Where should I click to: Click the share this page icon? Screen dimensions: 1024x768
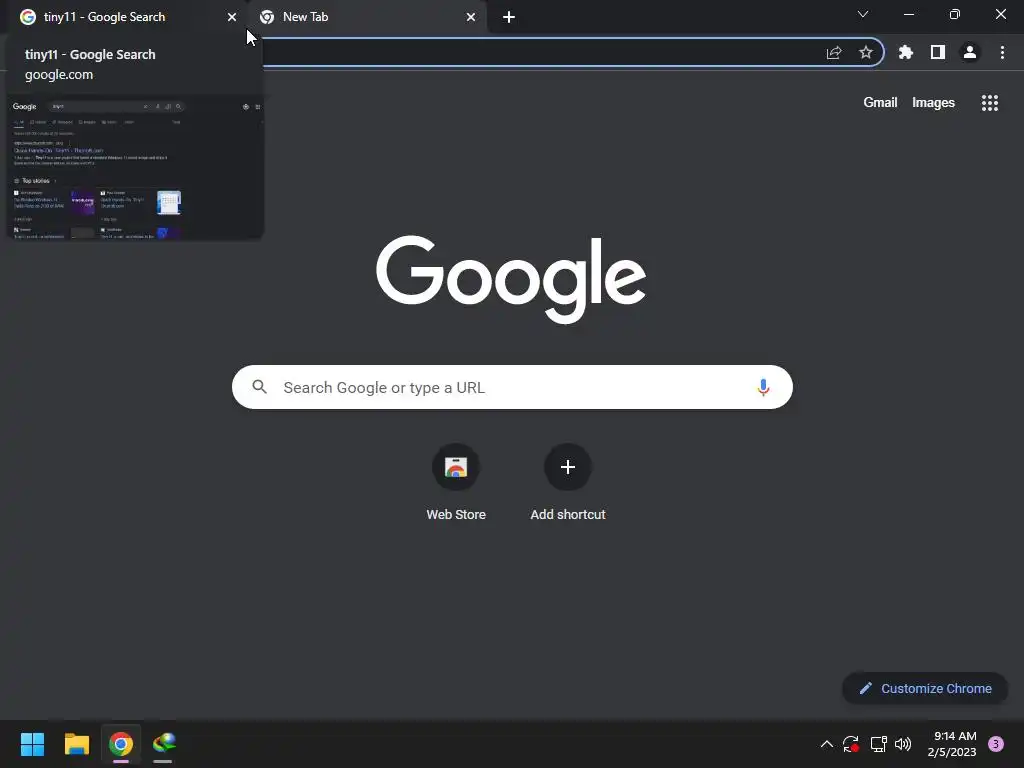point(834,52)
